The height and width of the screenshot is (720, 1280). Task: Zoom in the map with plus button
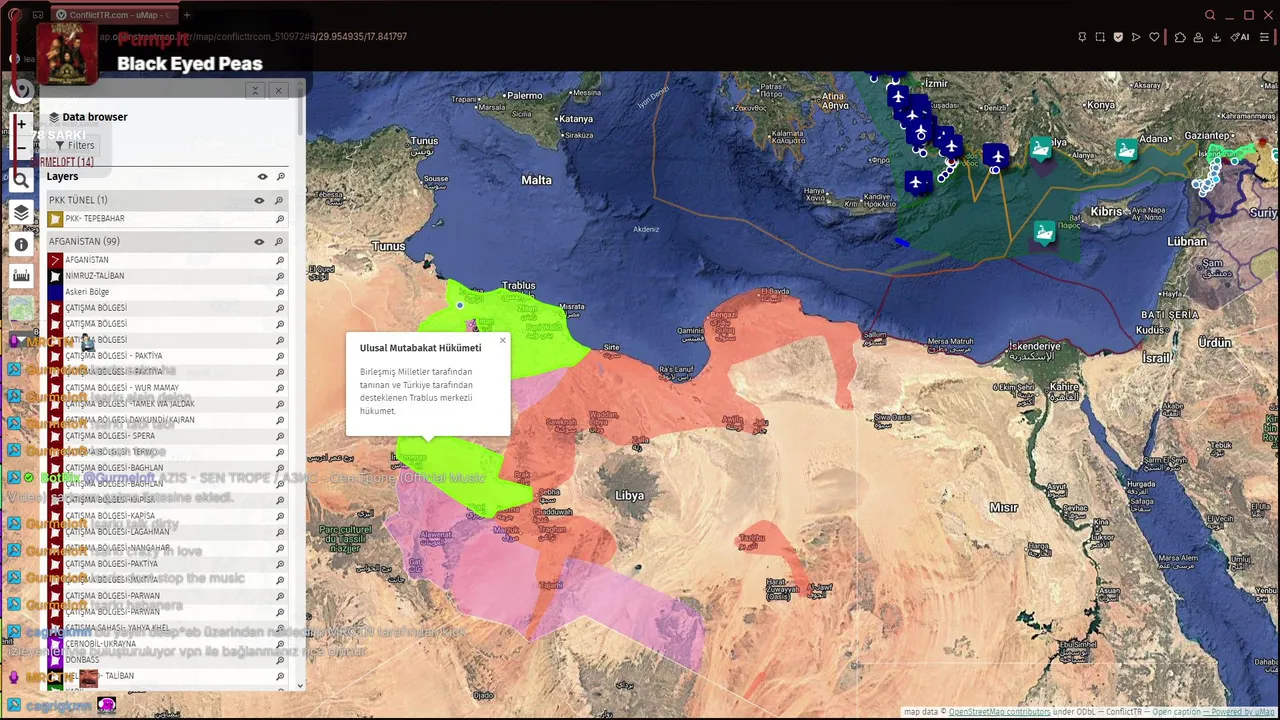21,125
